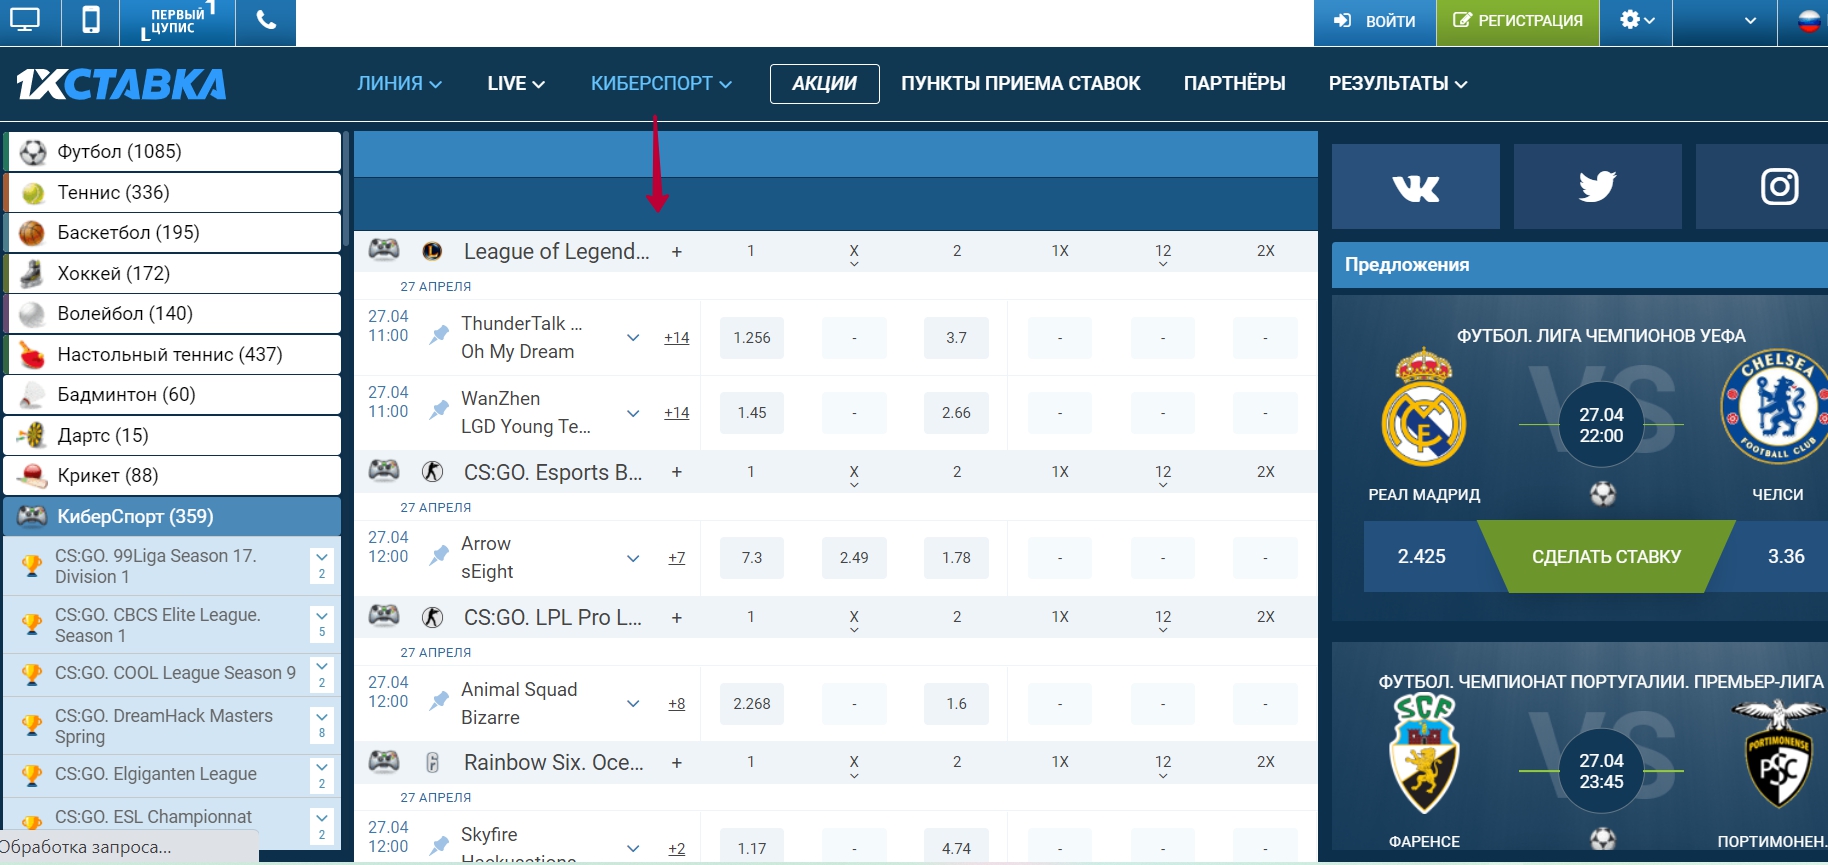The width and height of the screenshot is (1828, 865).
Task: Open the settings gear menu
Action: pyautogui.click(x=1635, y=21)
